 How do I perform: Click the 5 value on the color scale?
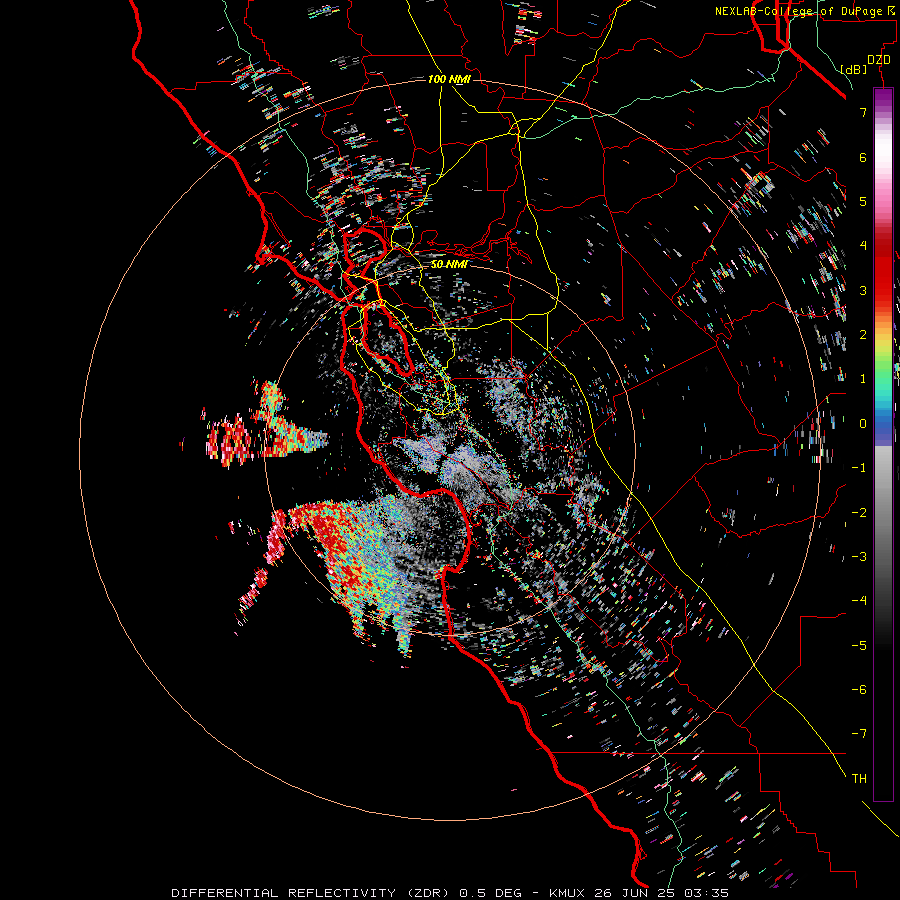[x=863, y=201]
